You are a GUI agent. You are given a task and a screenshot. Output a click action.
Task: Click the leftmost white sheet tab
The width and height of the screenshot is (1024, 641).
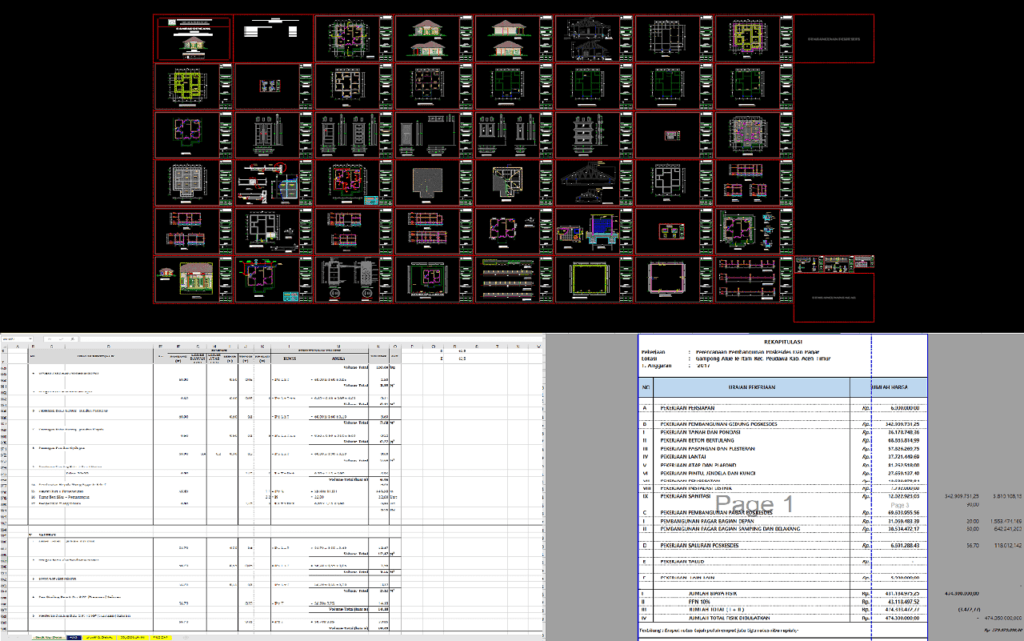48,637
